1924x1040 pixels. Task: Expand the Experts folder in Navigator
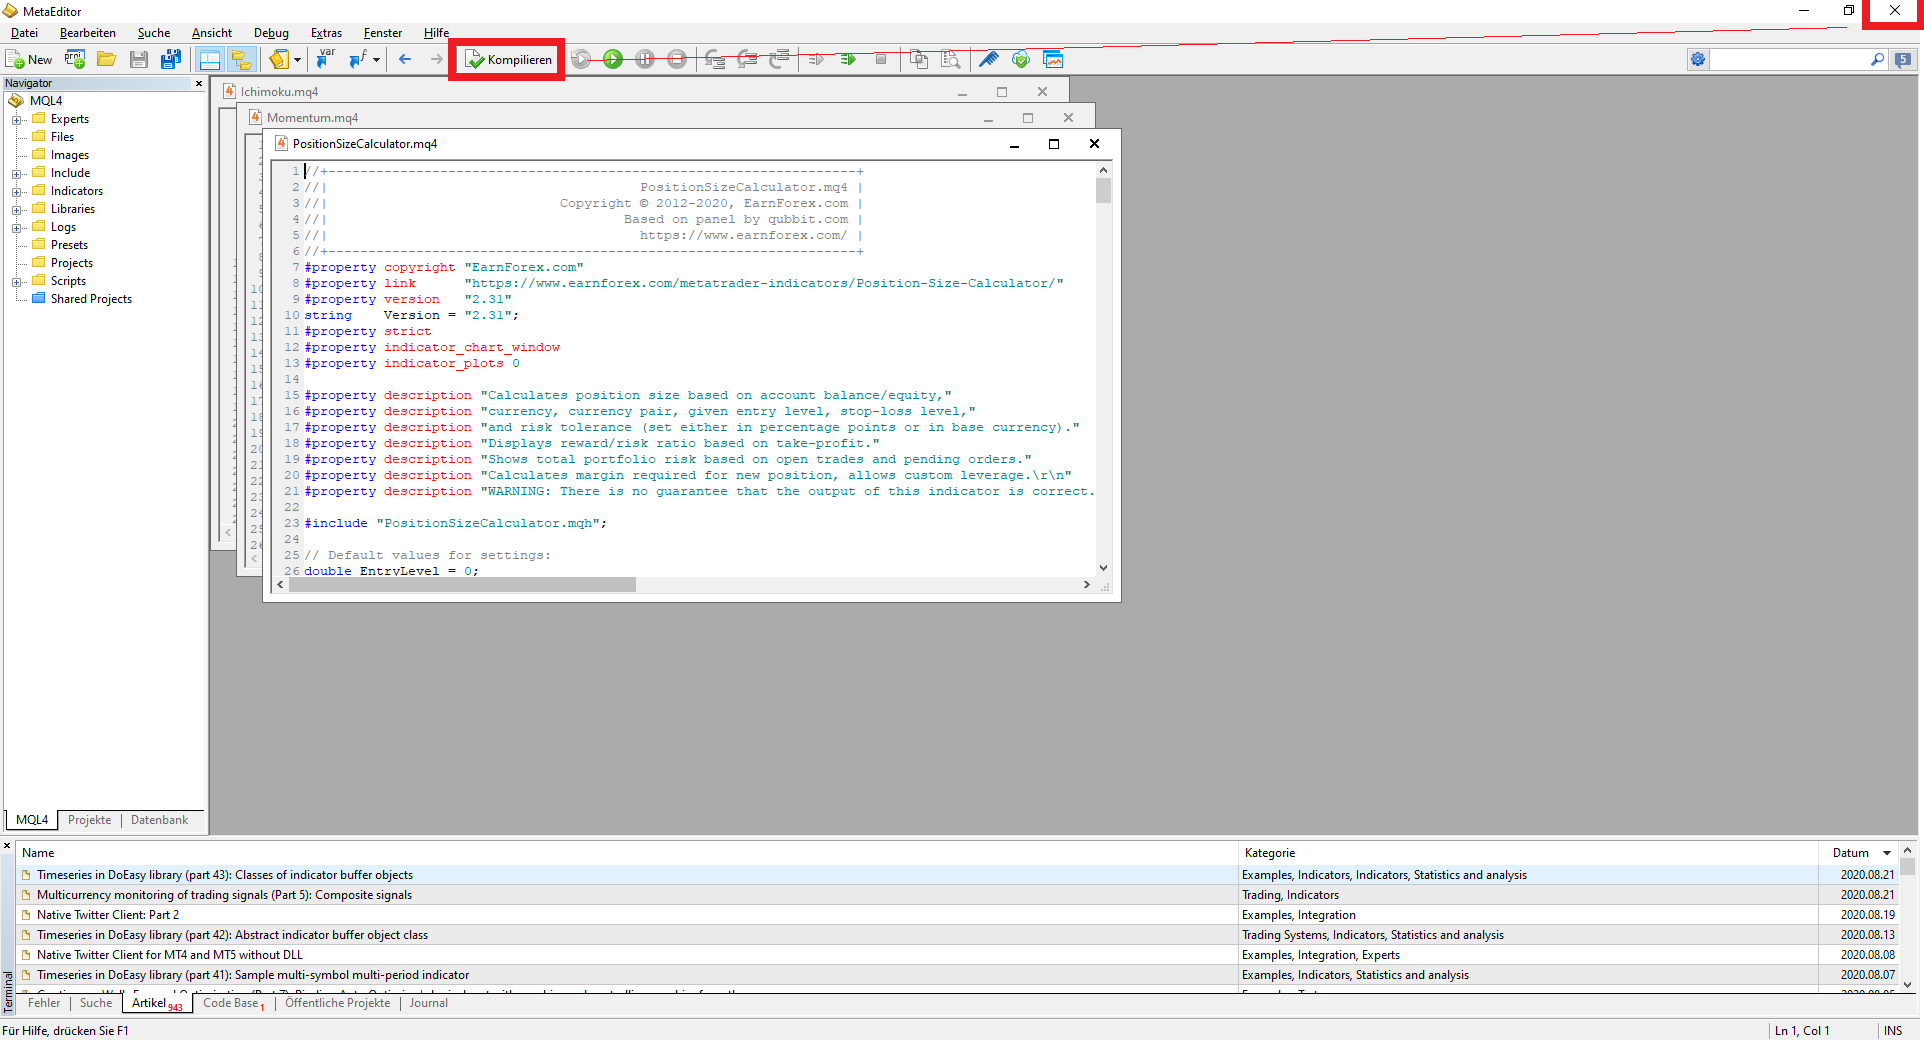point(17,120)
